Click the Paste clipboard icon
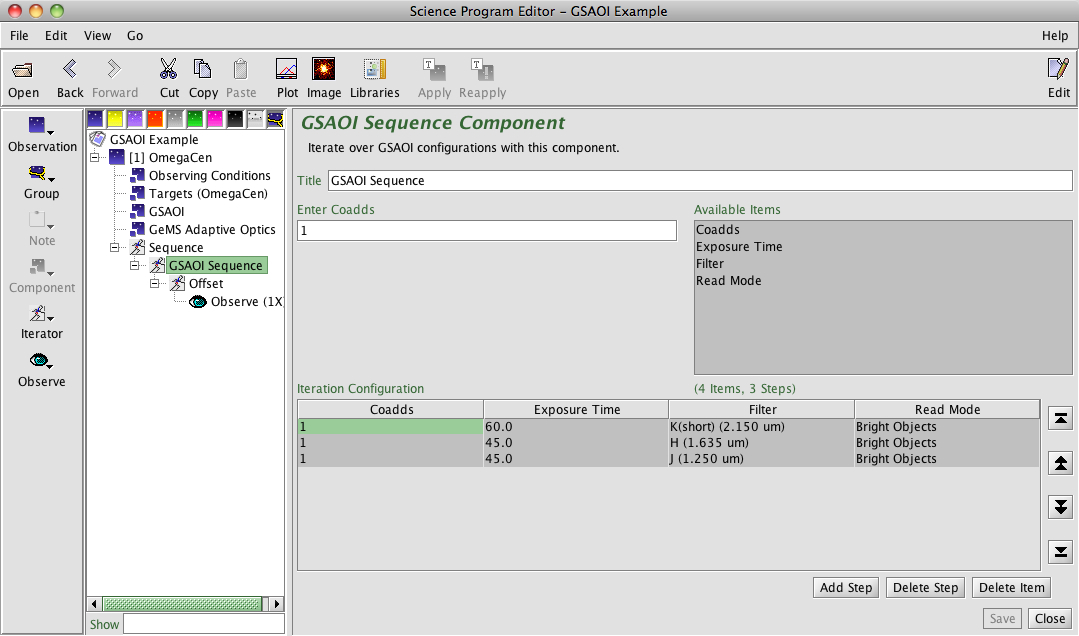Viewport: 1079px width, 636px height. [240, 69]
